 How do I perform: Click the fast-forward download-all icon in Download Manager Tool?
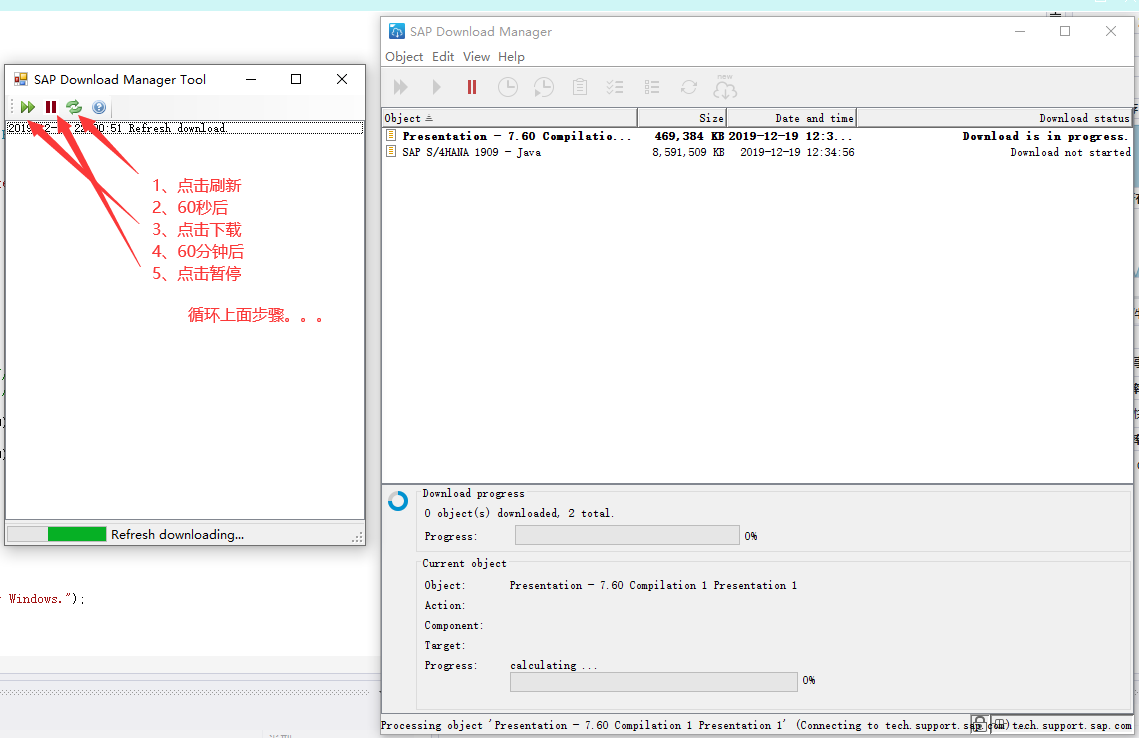[27, 106]
